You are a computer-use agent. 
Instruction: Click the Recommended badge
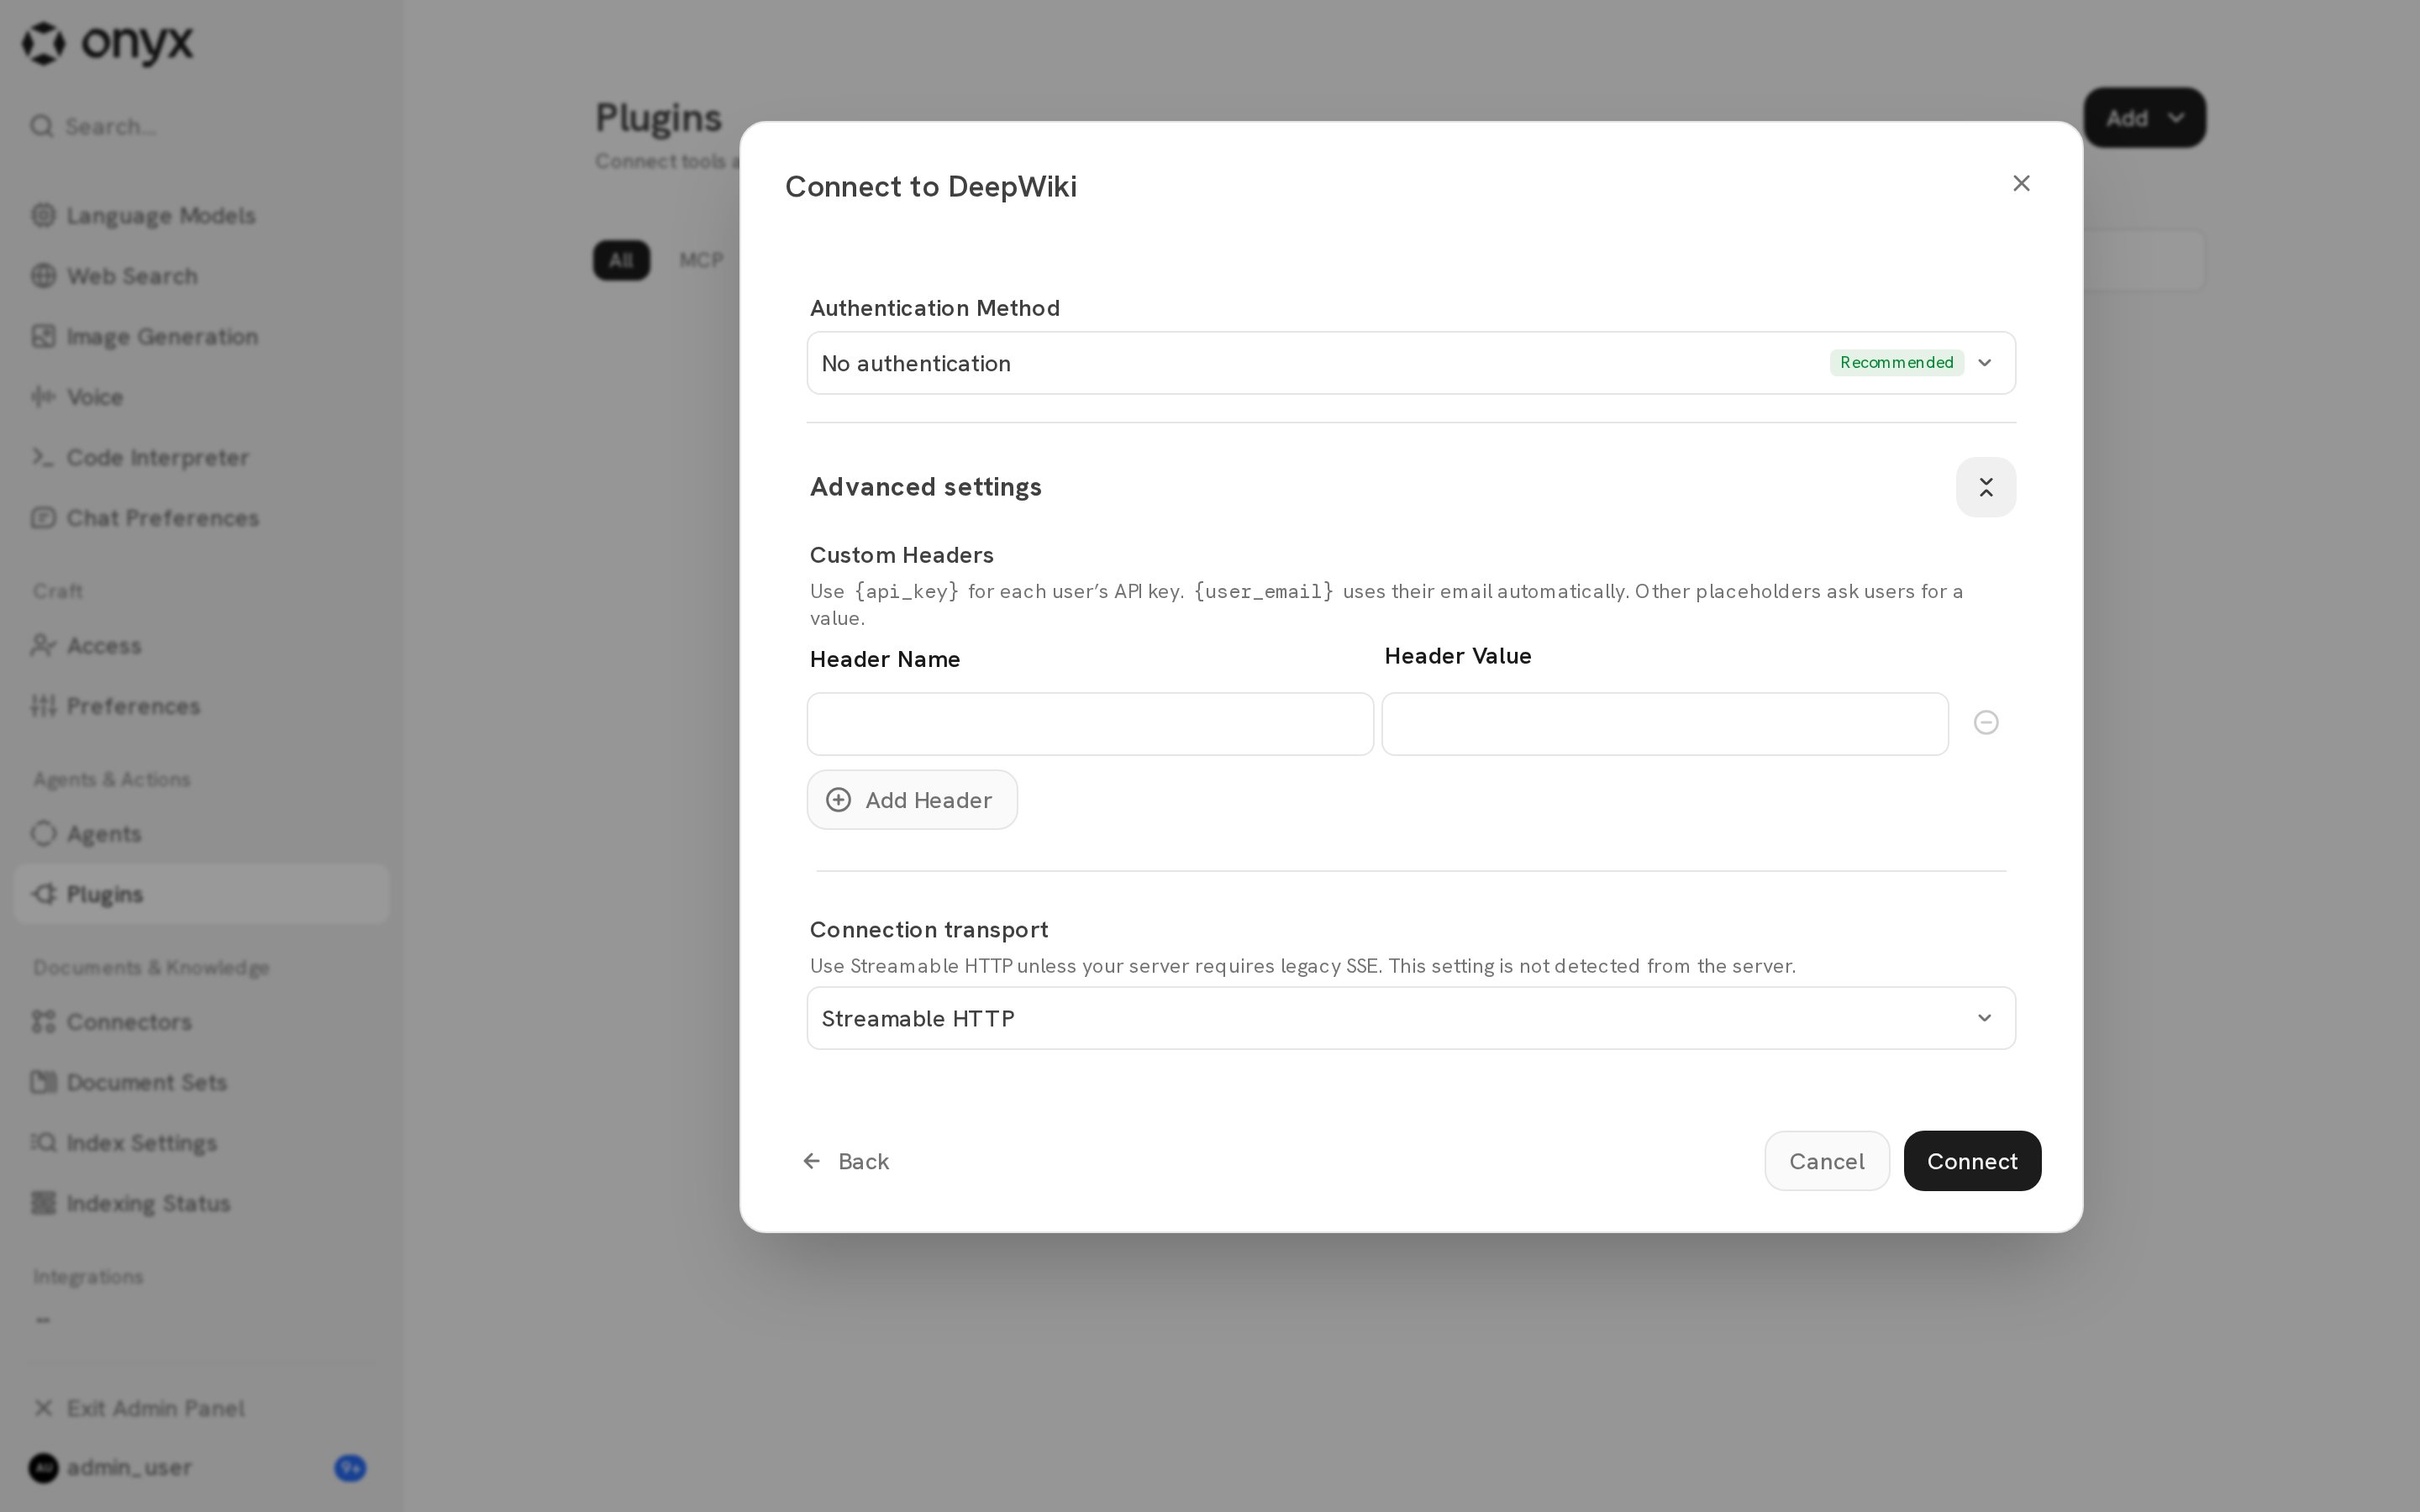point(1896,362)
